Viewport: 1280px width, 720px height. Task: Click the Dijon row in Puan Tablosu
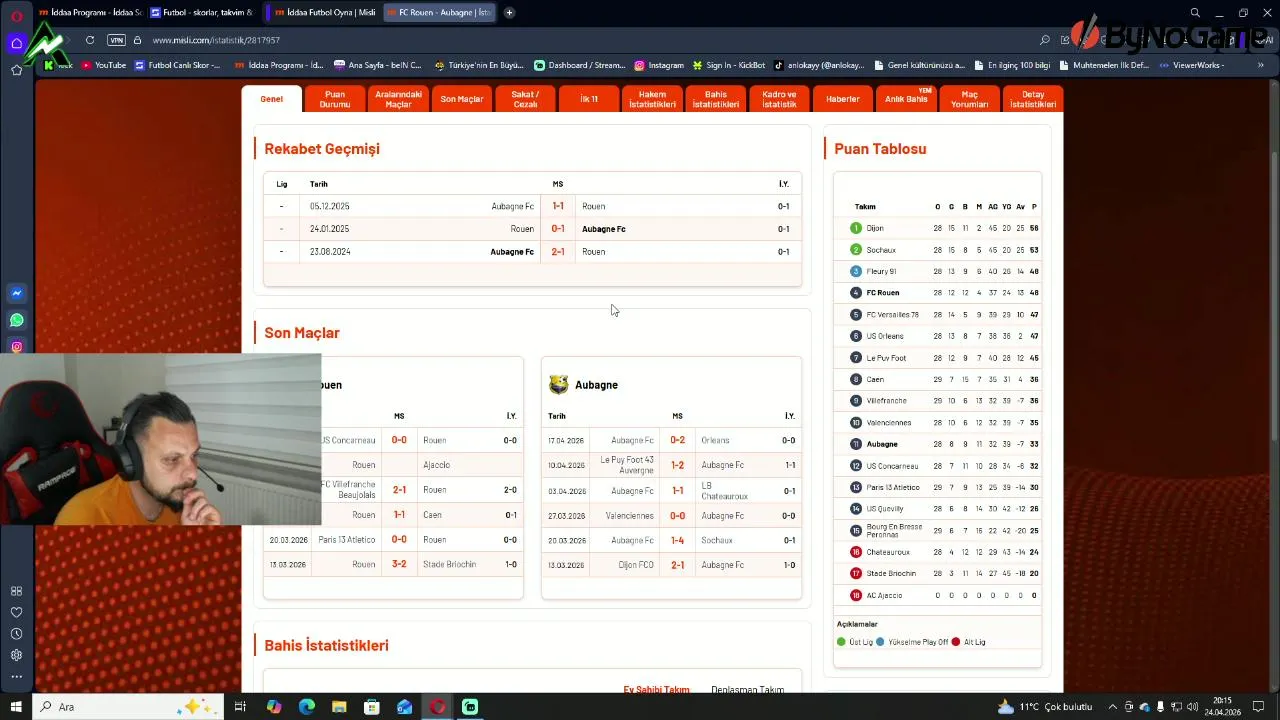937,228
